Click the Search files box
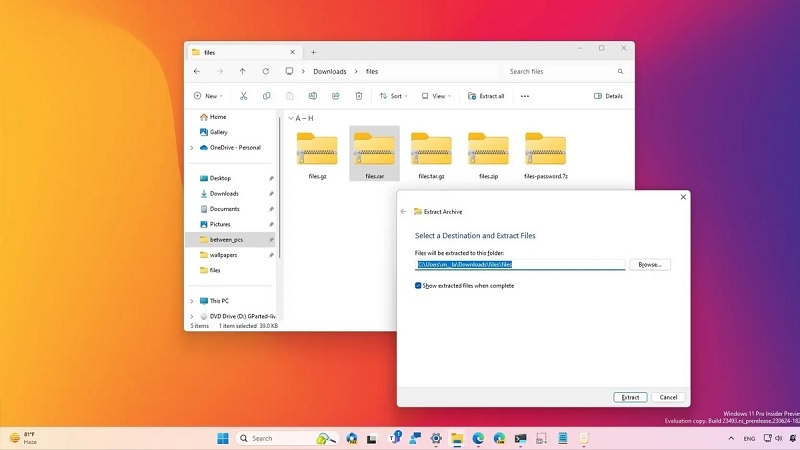The width and height of the screenshot is (800, 450). tap(566, 71)
